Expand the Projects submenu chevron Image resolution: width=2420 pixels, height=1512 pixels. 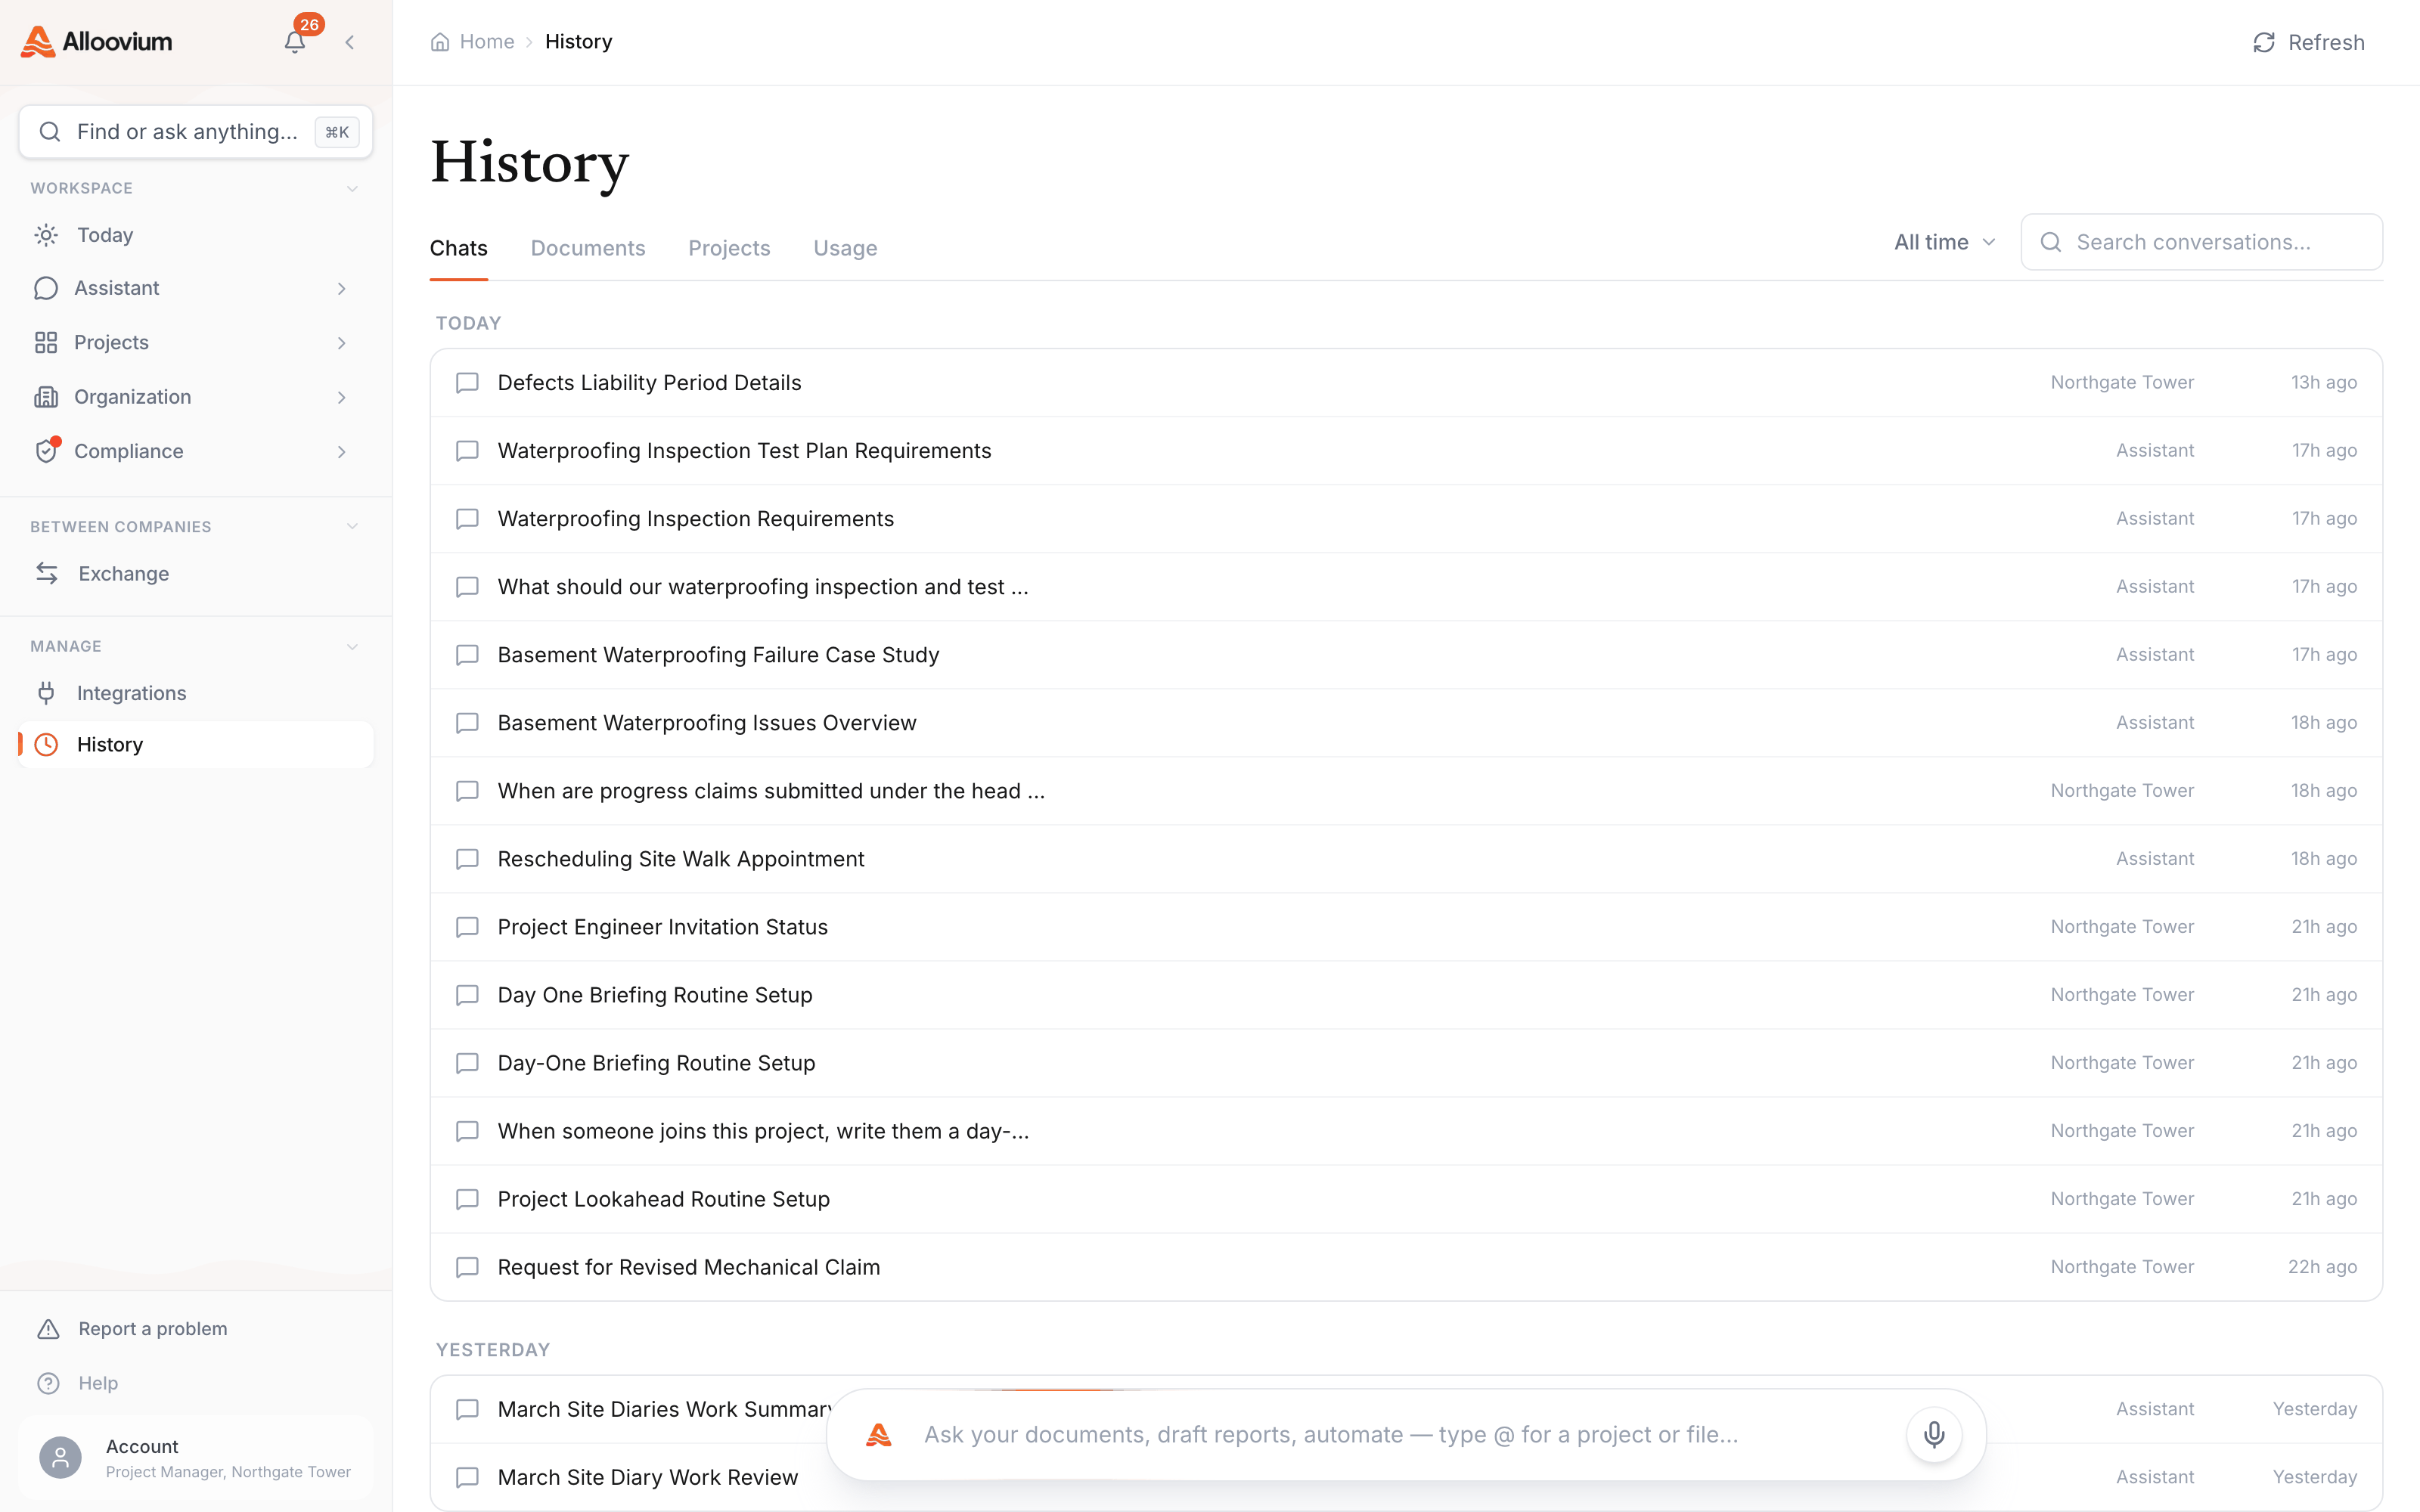[x=342, y=343]
